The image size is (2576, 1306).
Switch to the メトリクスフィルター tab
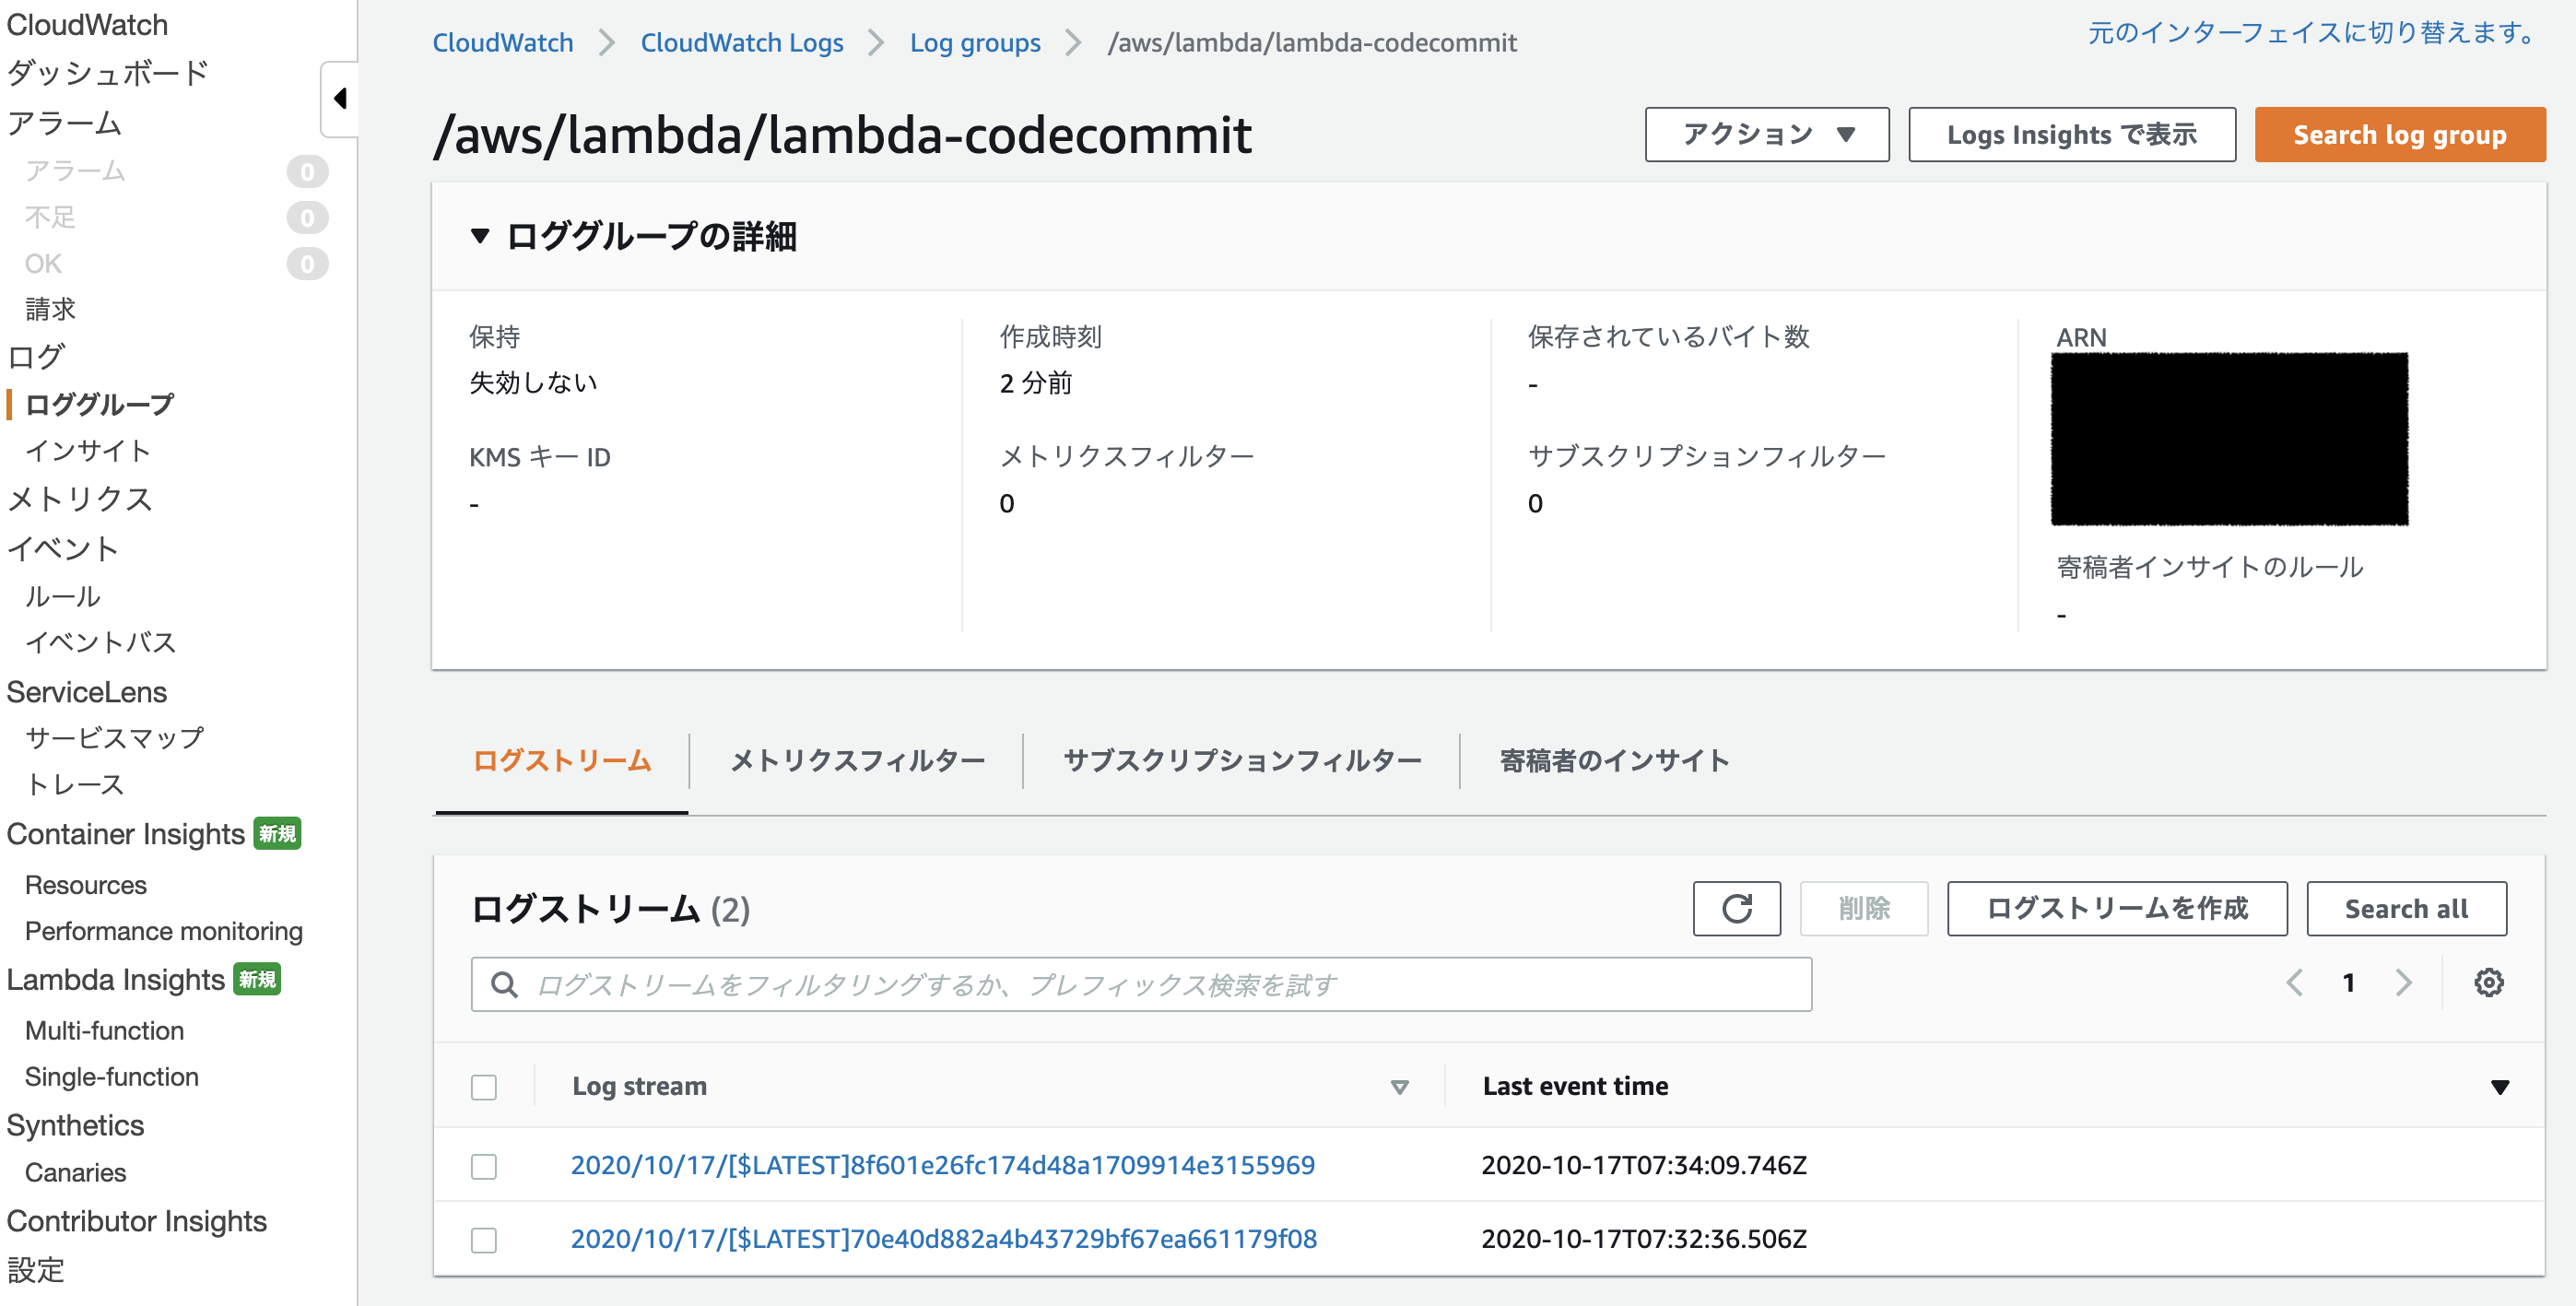tap(857, 761)
